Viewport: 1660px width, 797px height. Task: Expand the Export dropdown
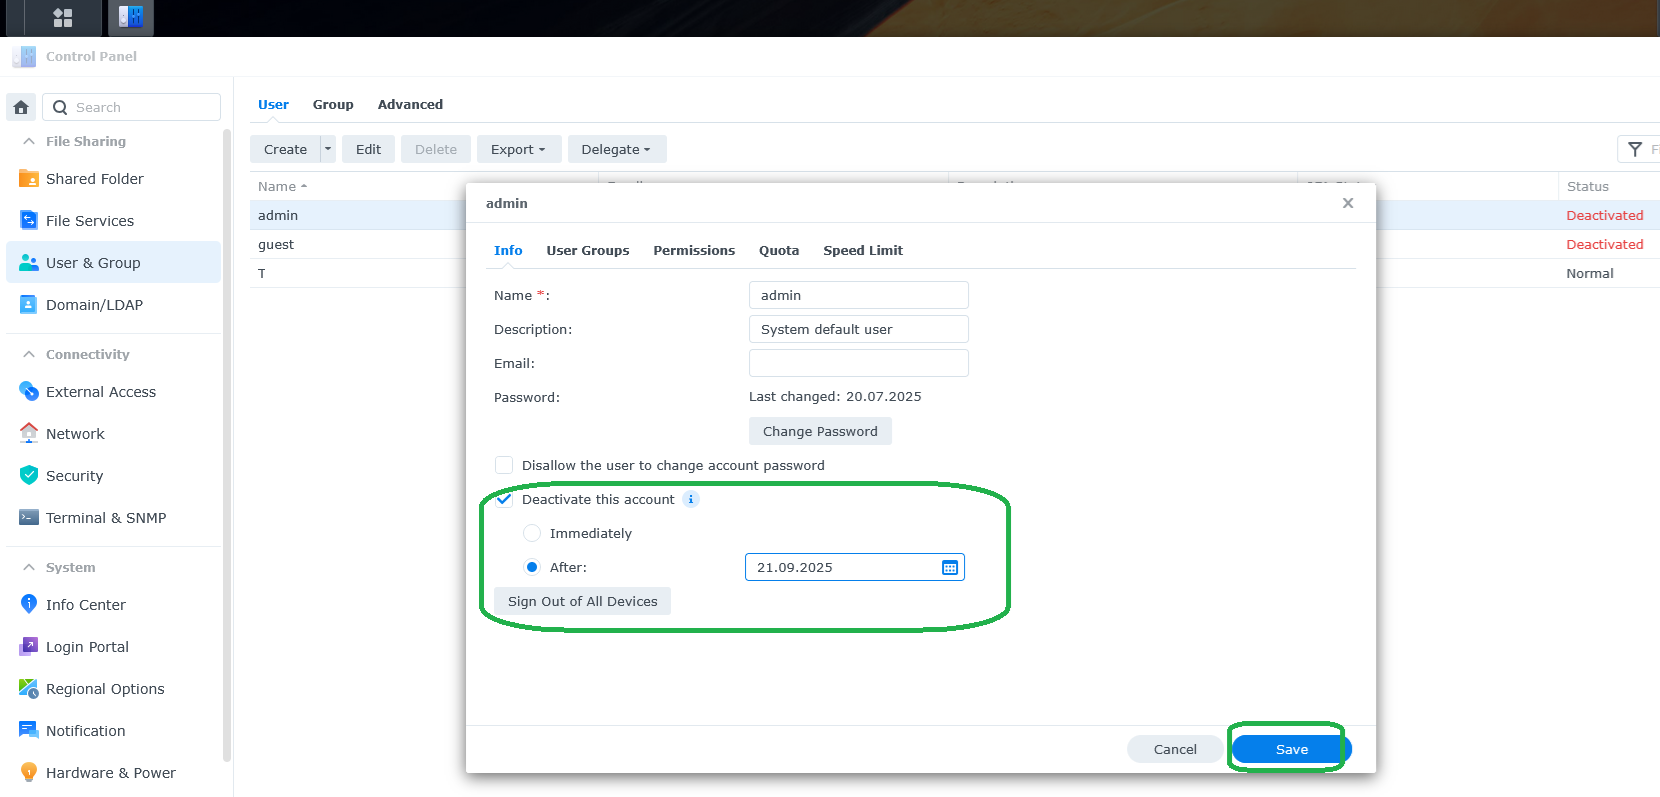(x=518, y=149)
